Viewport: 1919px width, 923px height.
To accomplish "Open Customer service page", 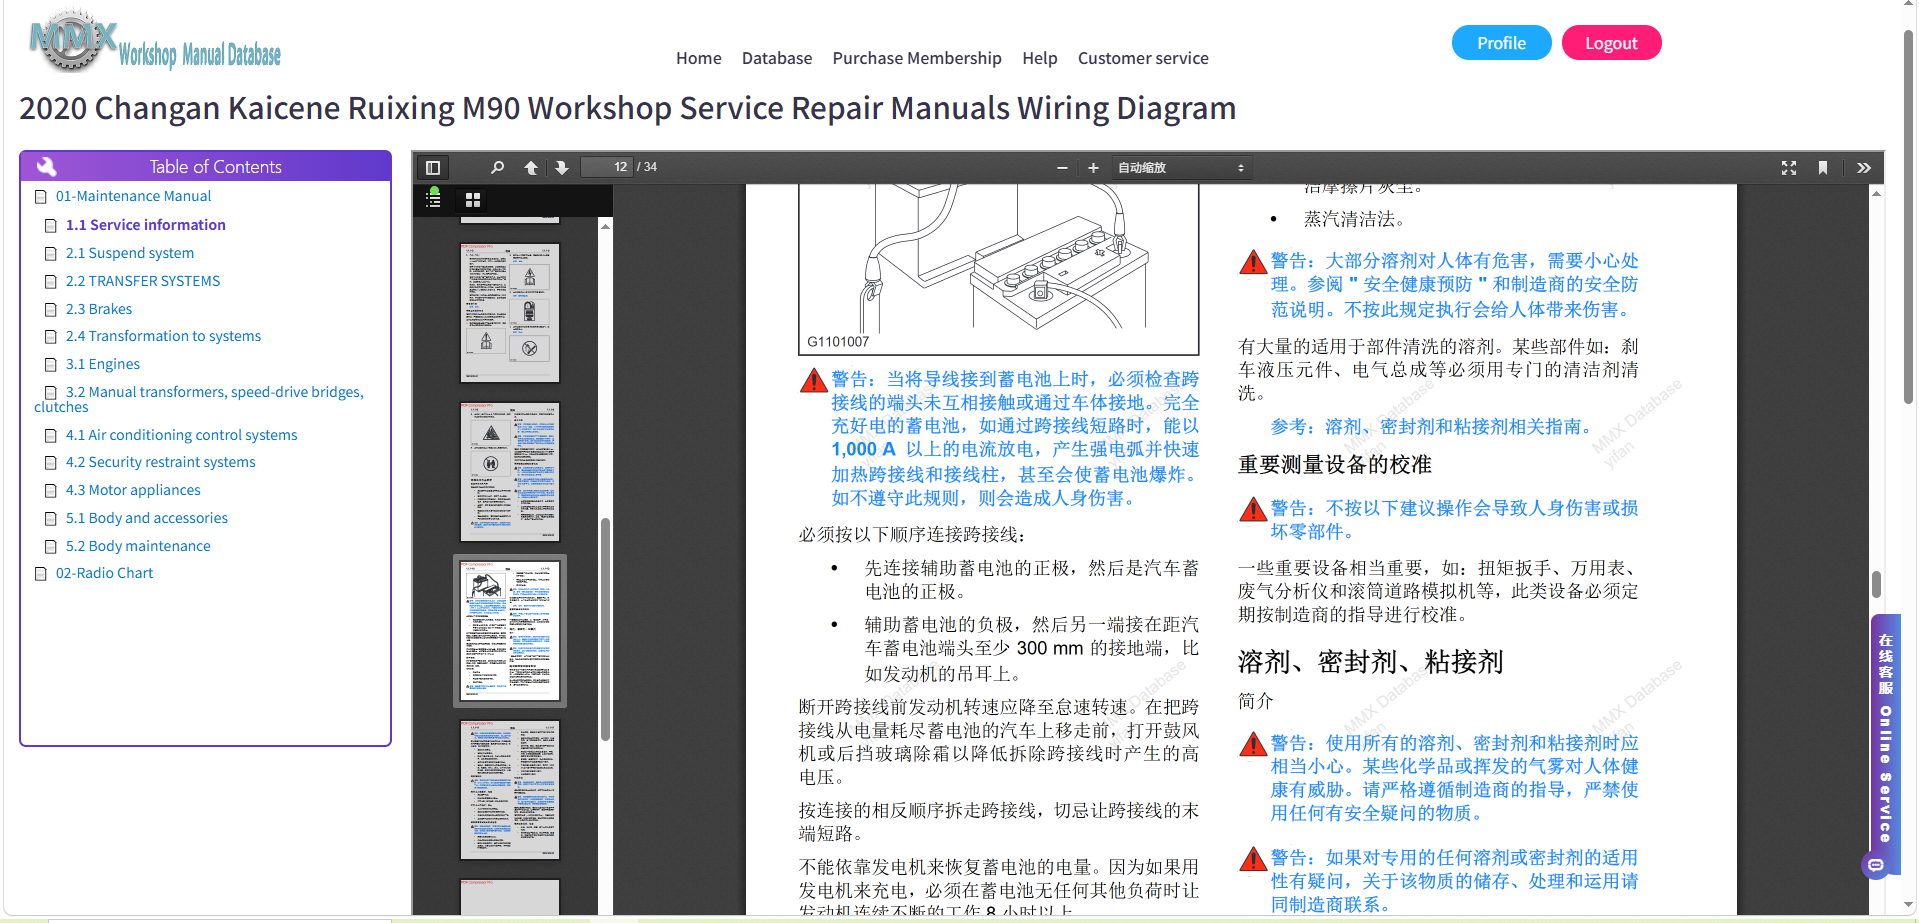I will [1143, 58].
